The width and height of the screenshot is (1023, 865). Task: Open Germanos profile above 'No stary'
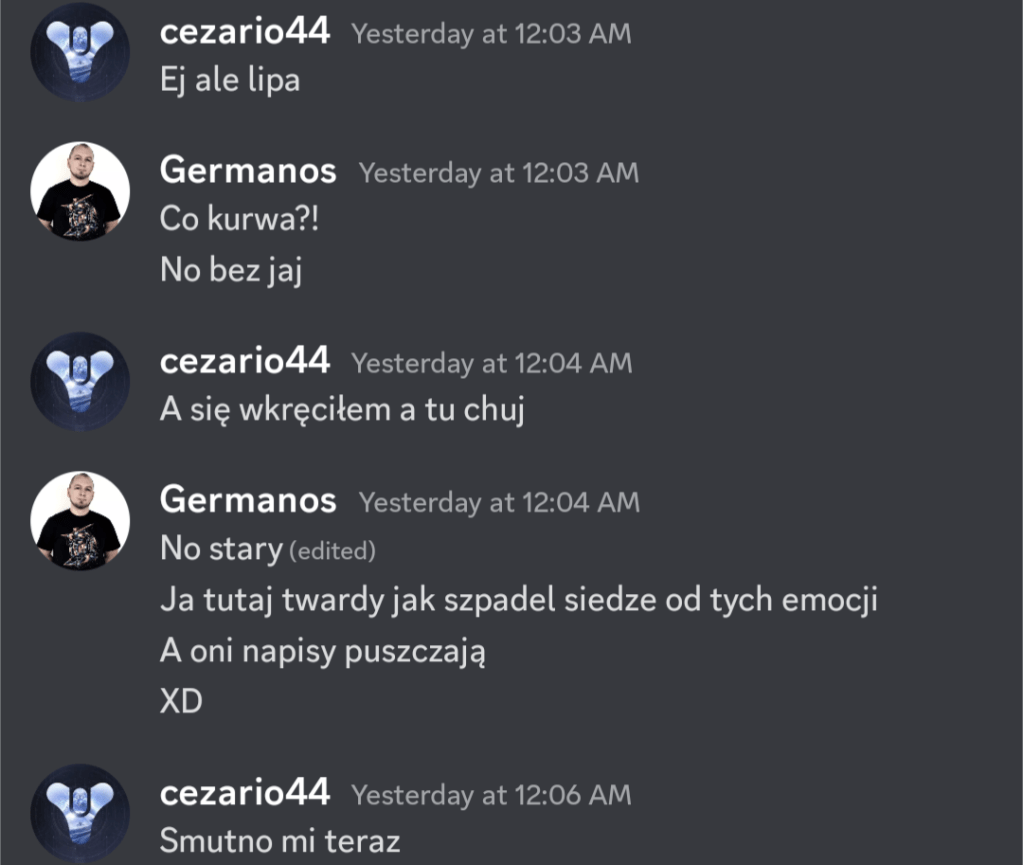[x=248, y=500]
